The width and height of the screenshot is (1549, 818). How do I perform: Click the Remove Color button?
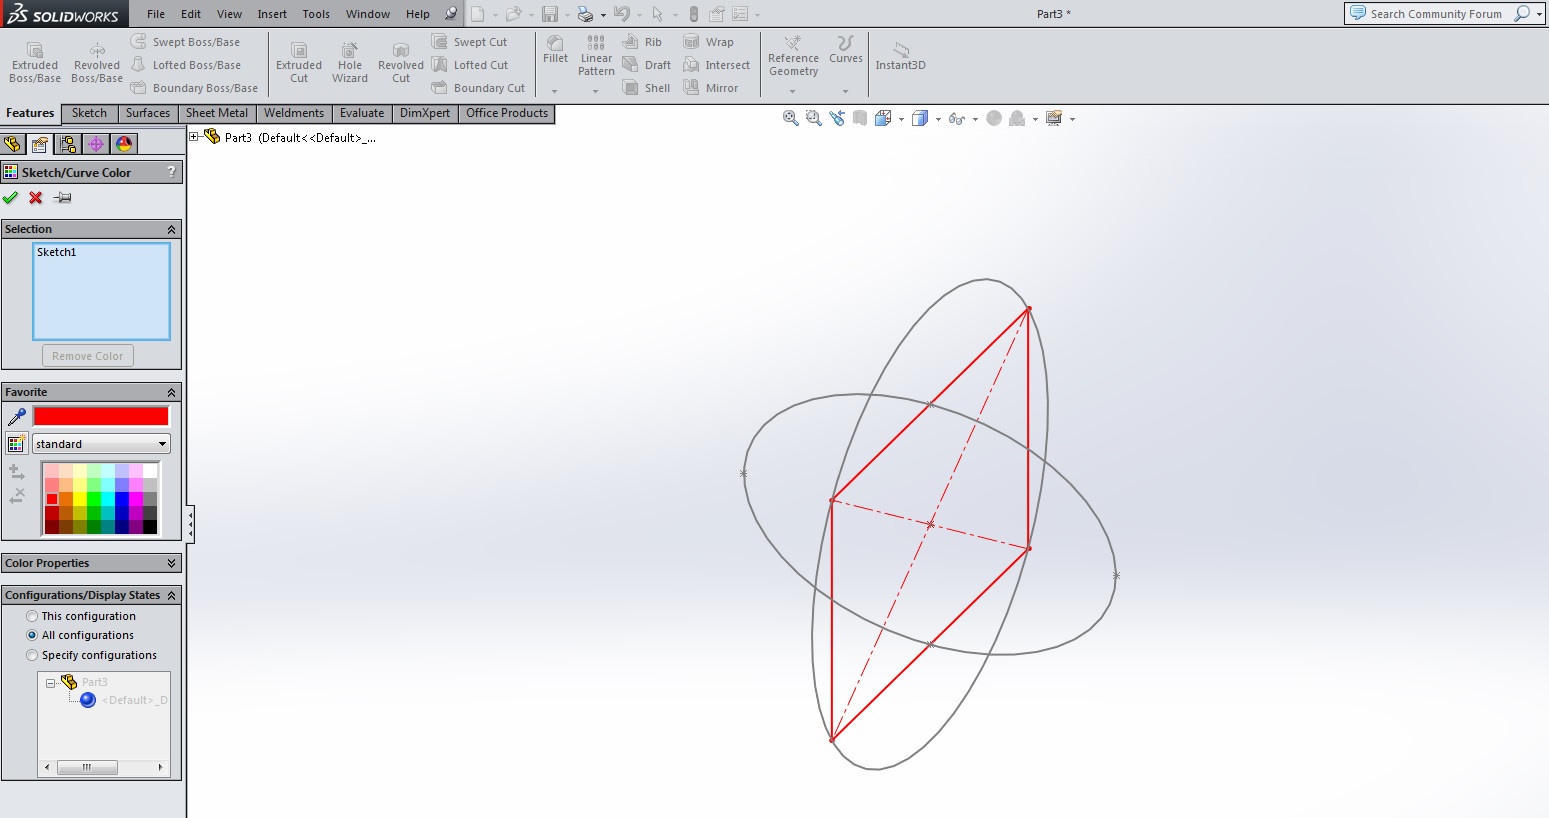tap(88, 356)
